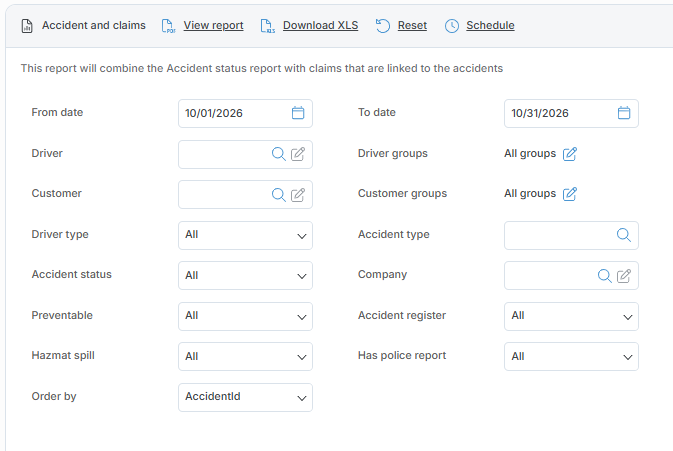
Task: Click All groups text next to Driver groups
Action: tap(530, 153)
